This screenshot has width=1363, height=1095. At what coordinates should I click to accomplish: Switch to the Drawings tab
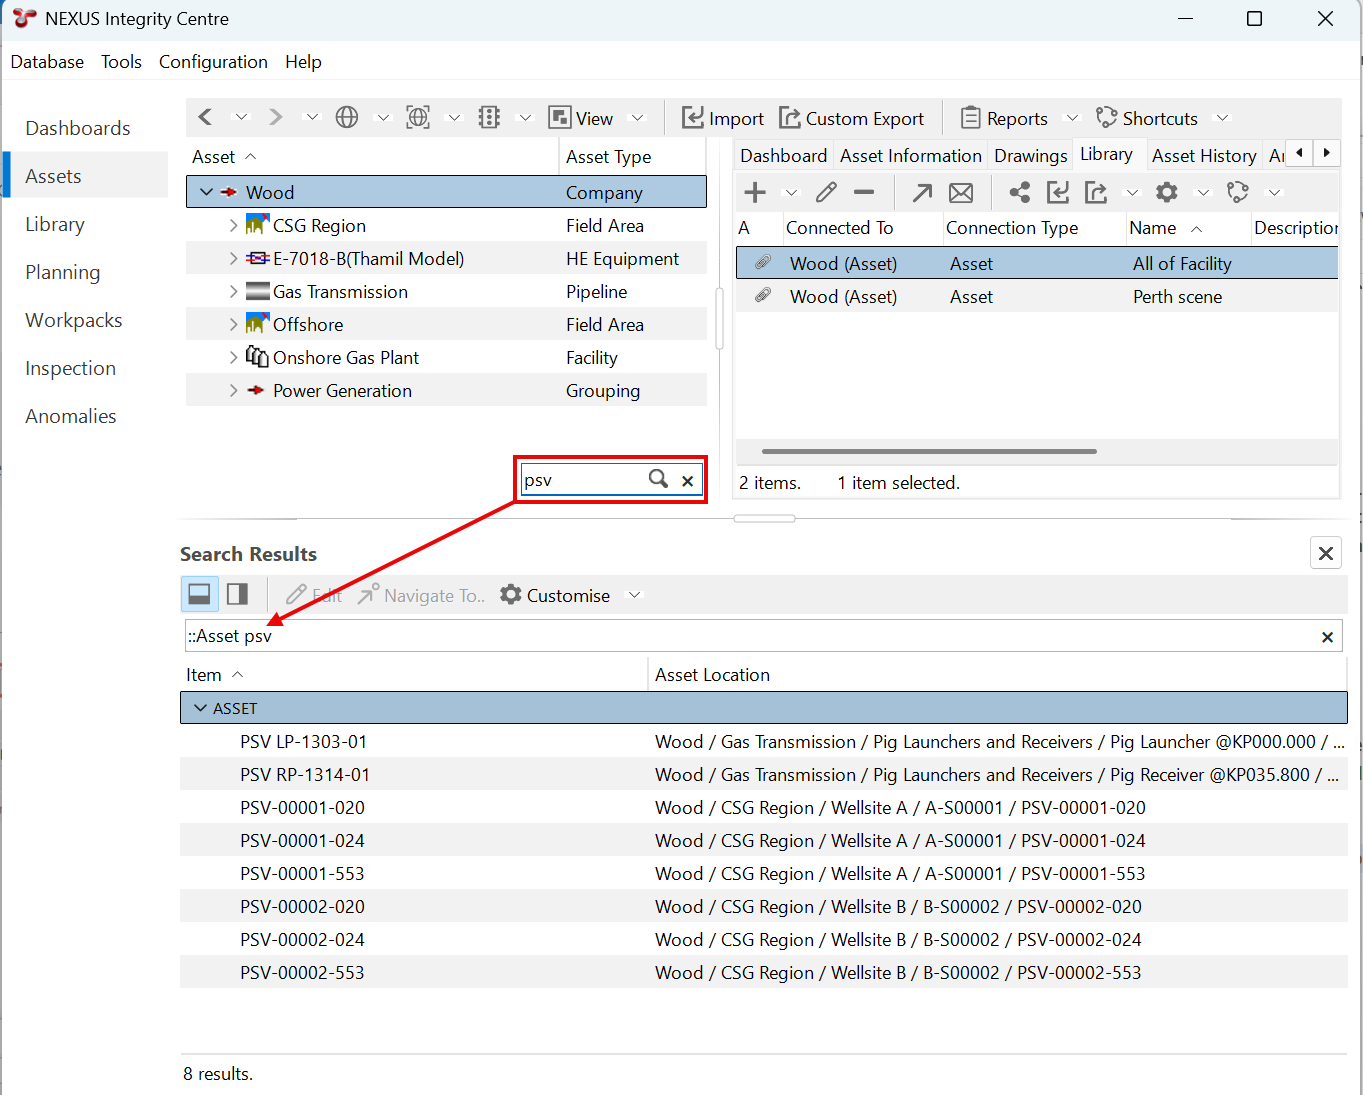click(1030, 155)
